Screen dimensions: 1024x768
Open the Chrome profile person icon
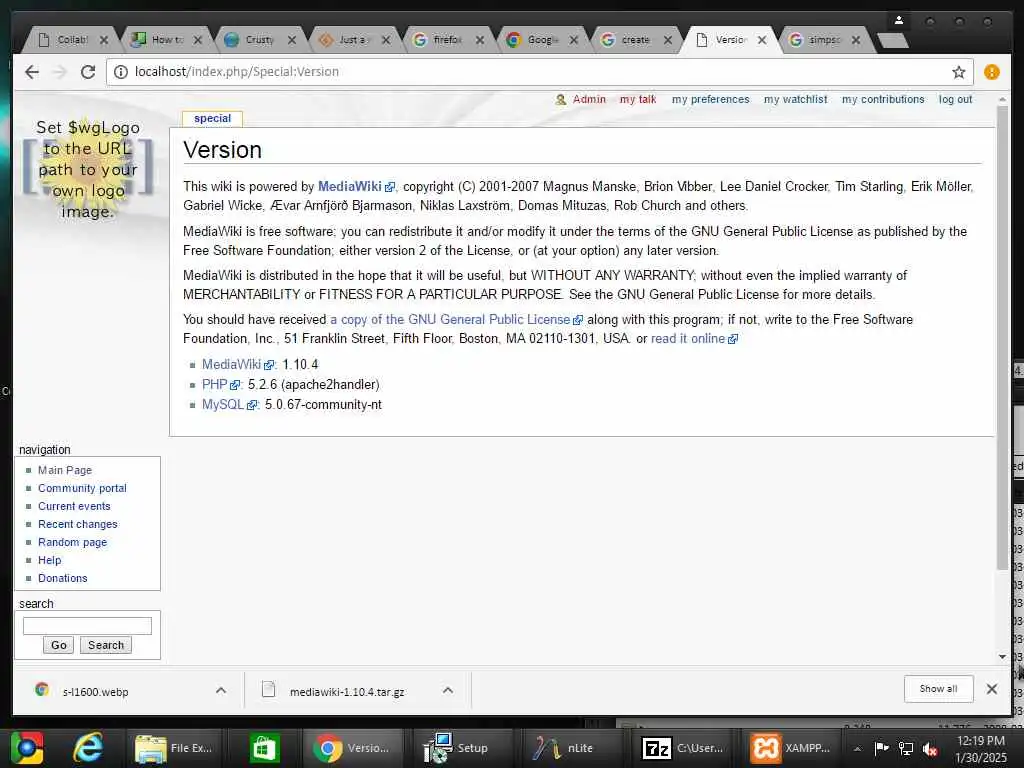click(899, 21)
